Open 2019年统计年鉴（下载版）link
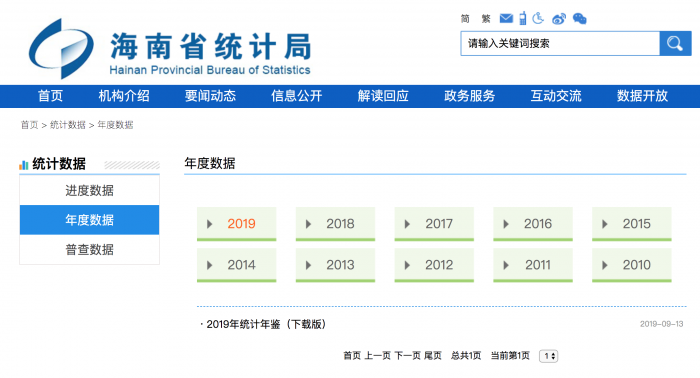This screenshot has height=378, width=700. click(x=266, y=324)
